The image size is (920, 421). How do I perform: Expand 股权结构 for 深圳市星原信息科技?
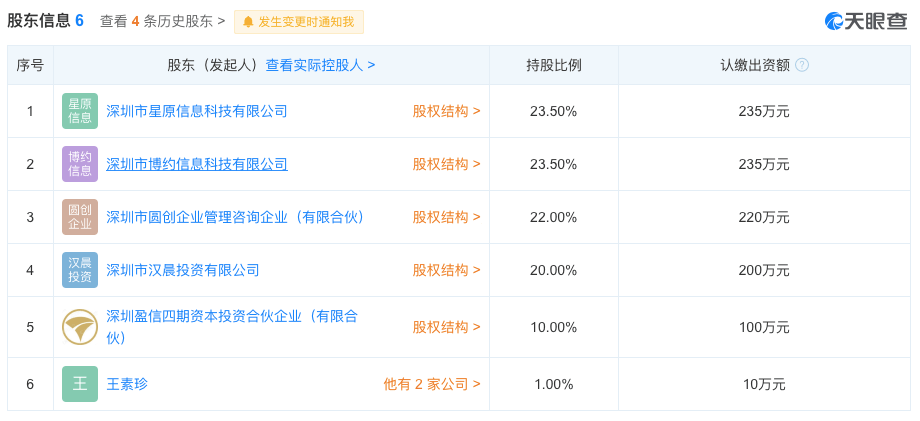click(447, 111)
